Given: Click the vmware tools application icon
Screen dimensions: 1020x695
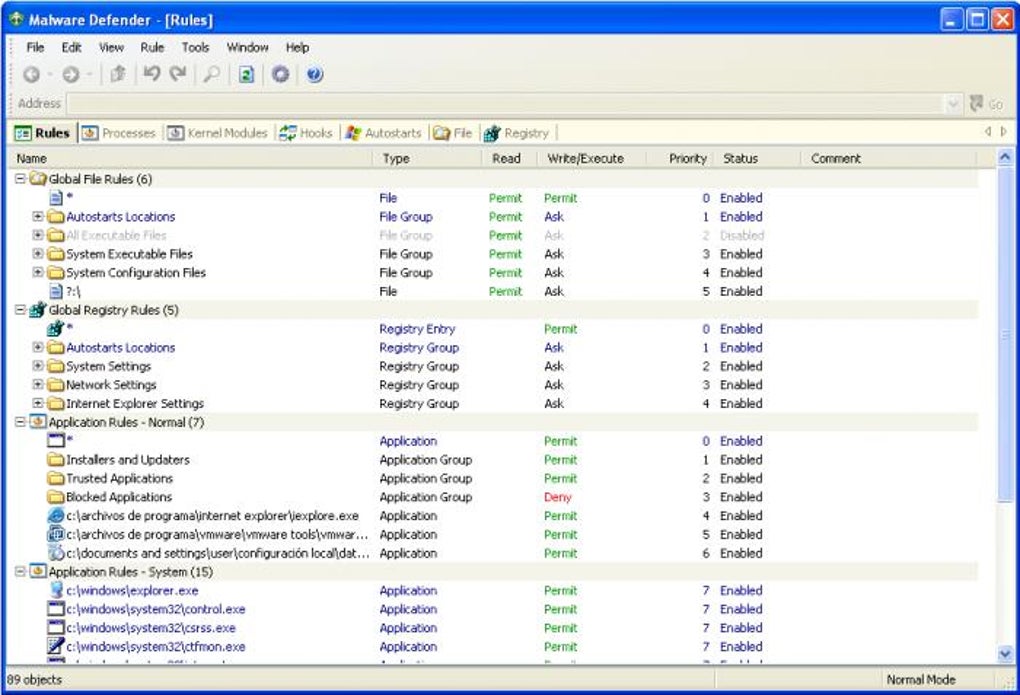Looking at the screenshot, I should [x=56, y=534].
